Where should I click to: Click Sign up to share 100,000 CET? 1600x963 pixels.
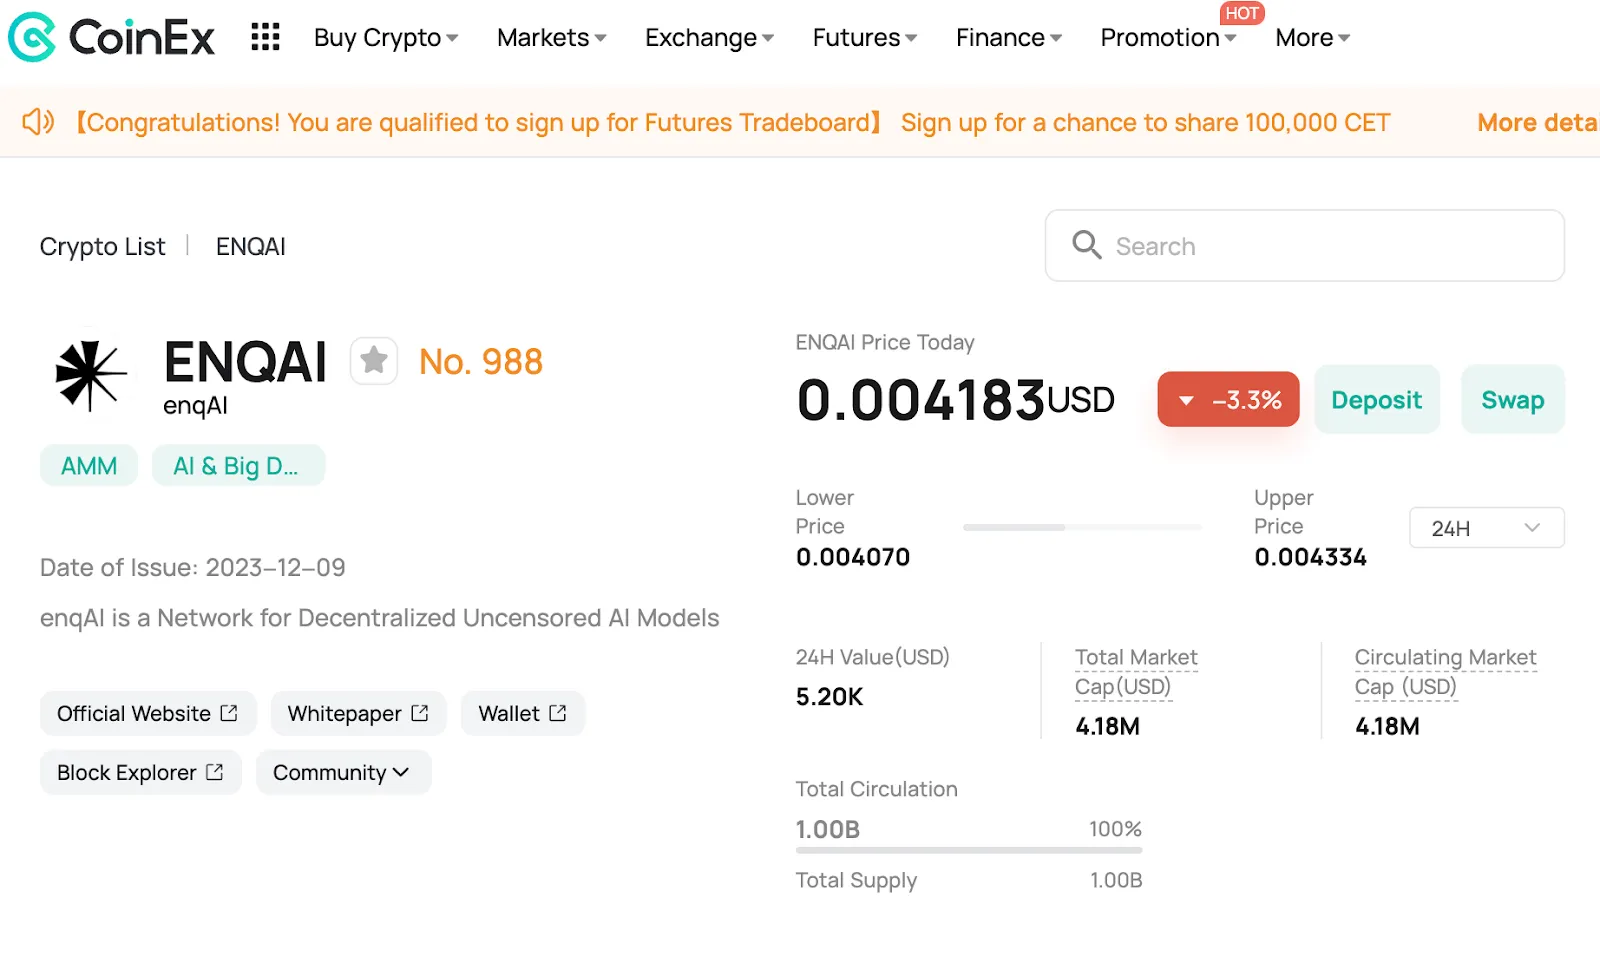(1145, 122)
